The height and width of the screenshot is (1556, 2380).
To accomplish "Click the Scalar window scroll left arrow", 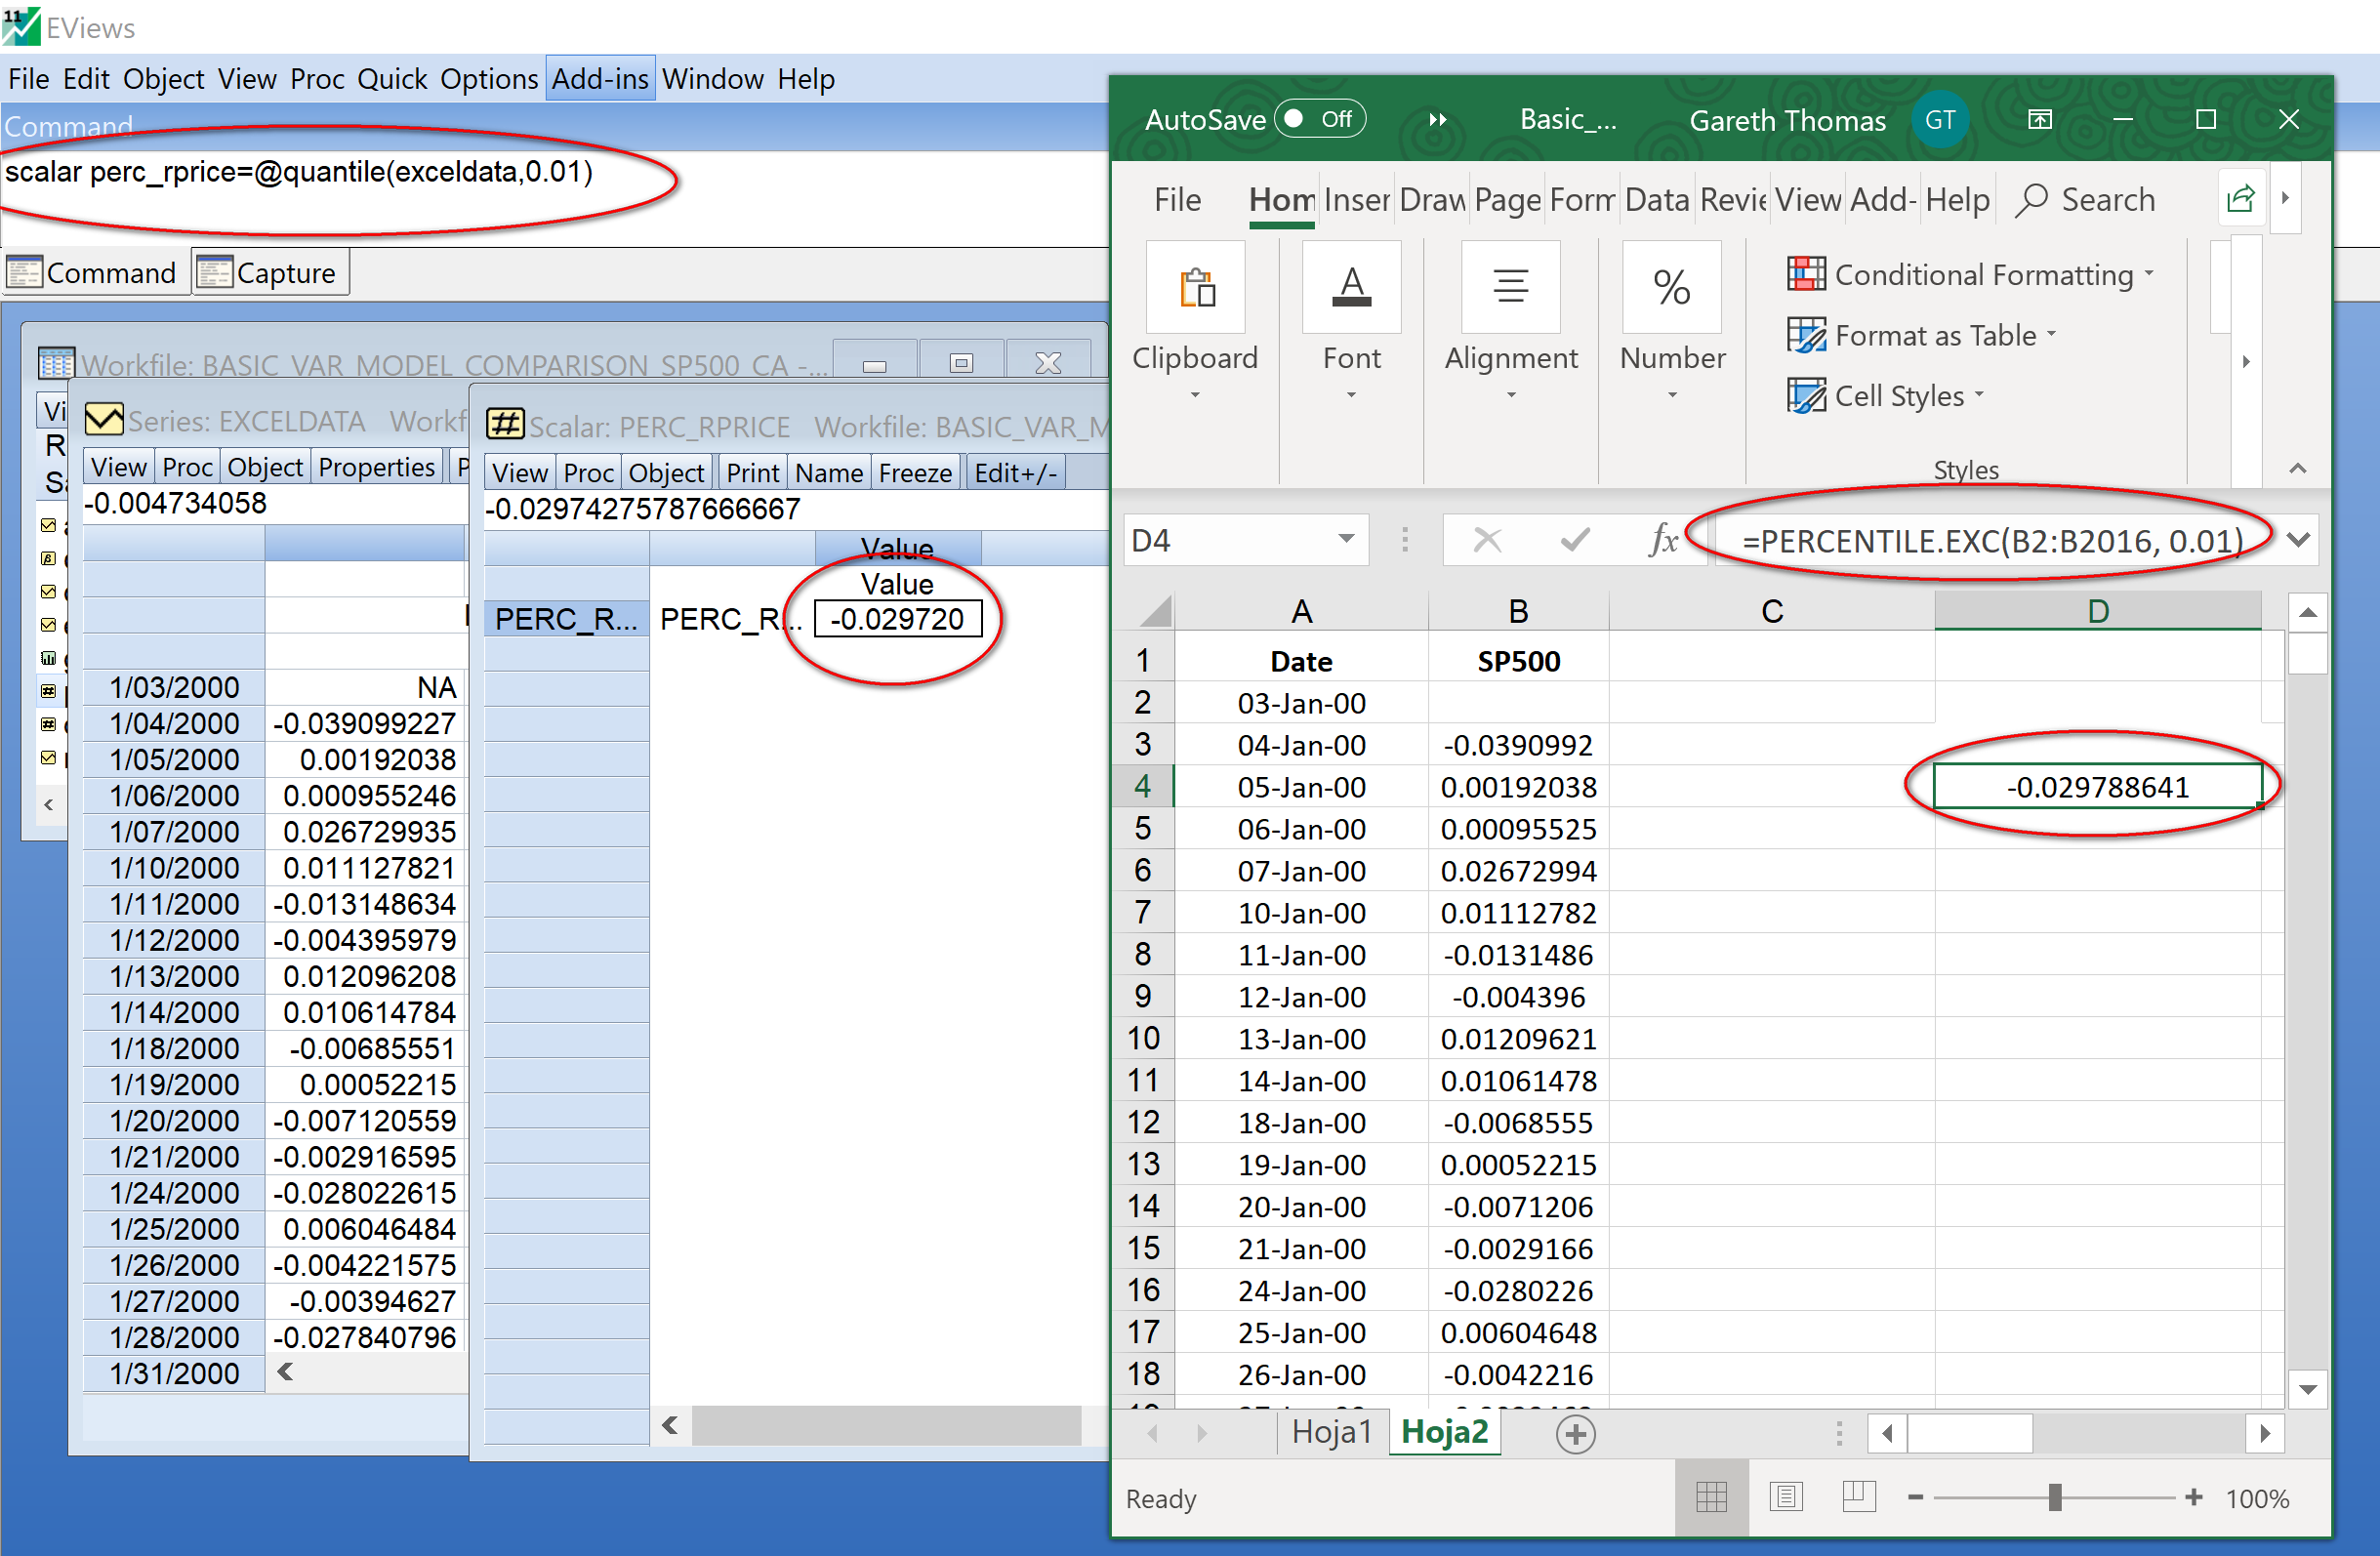I will (670, 1425).
